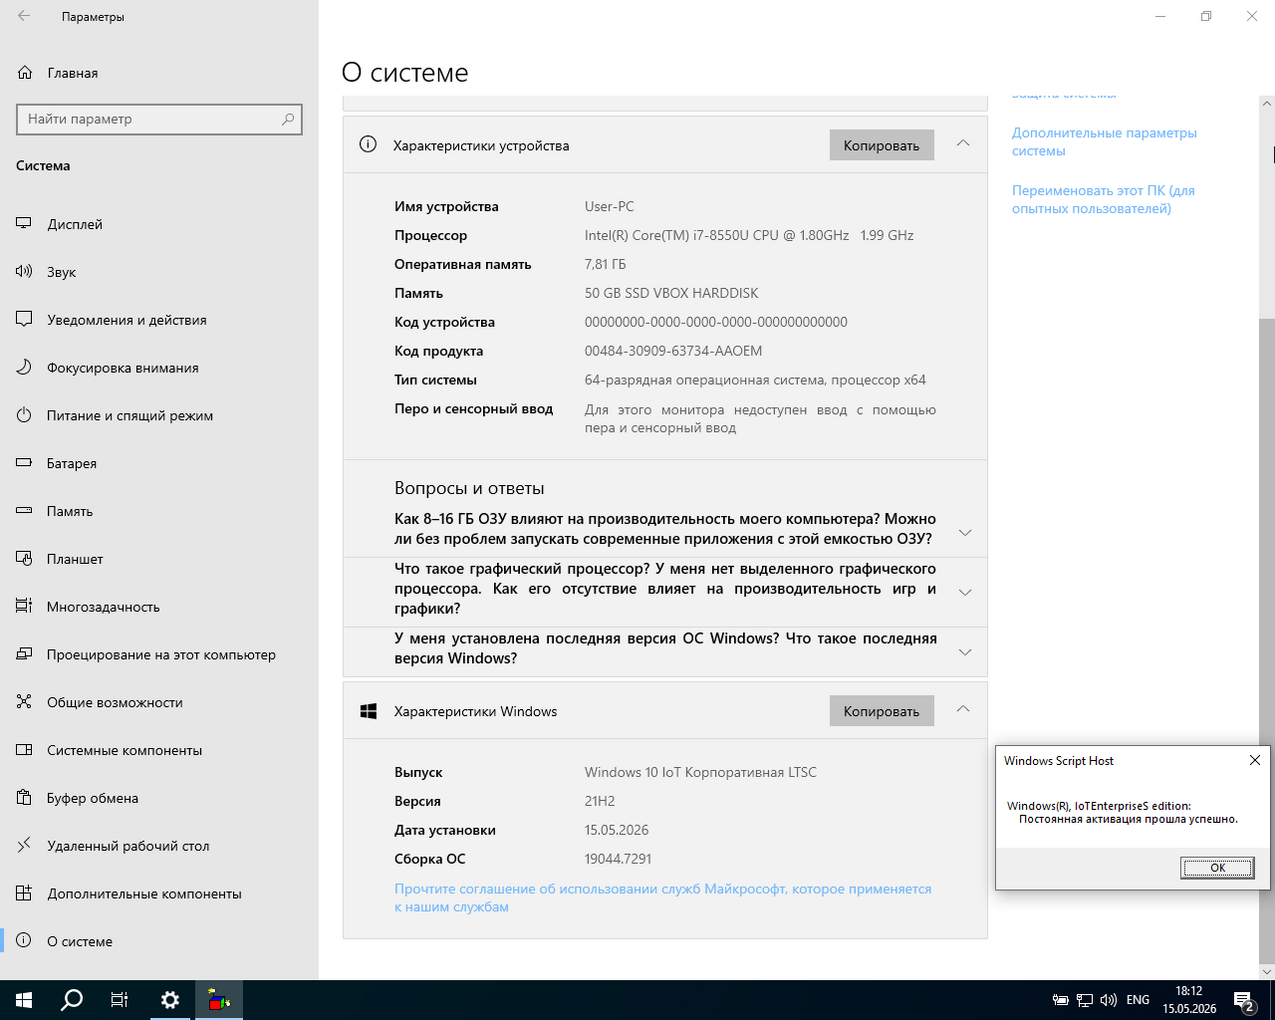1275x1020 pixels.
Task: Open the notification center icon
Action: (1245, 1000)
